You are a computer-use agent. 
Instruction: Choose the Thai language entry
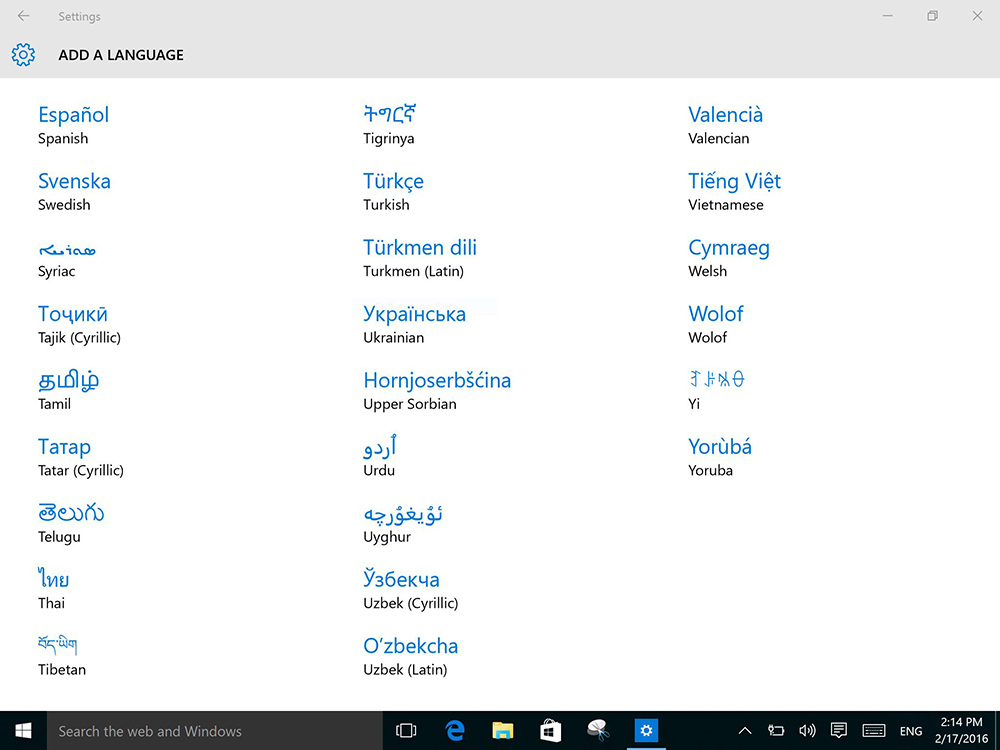coord(54,589)
